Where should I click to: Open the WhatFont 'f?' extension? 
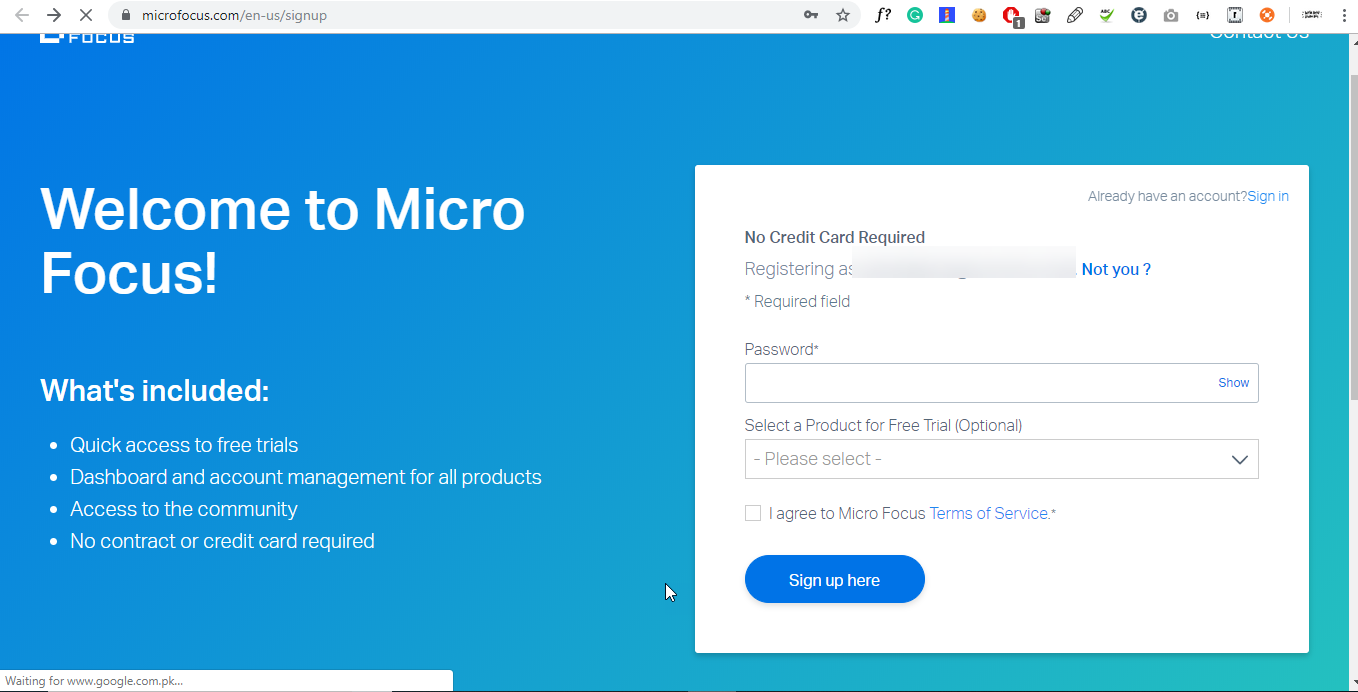click(882, 15)
